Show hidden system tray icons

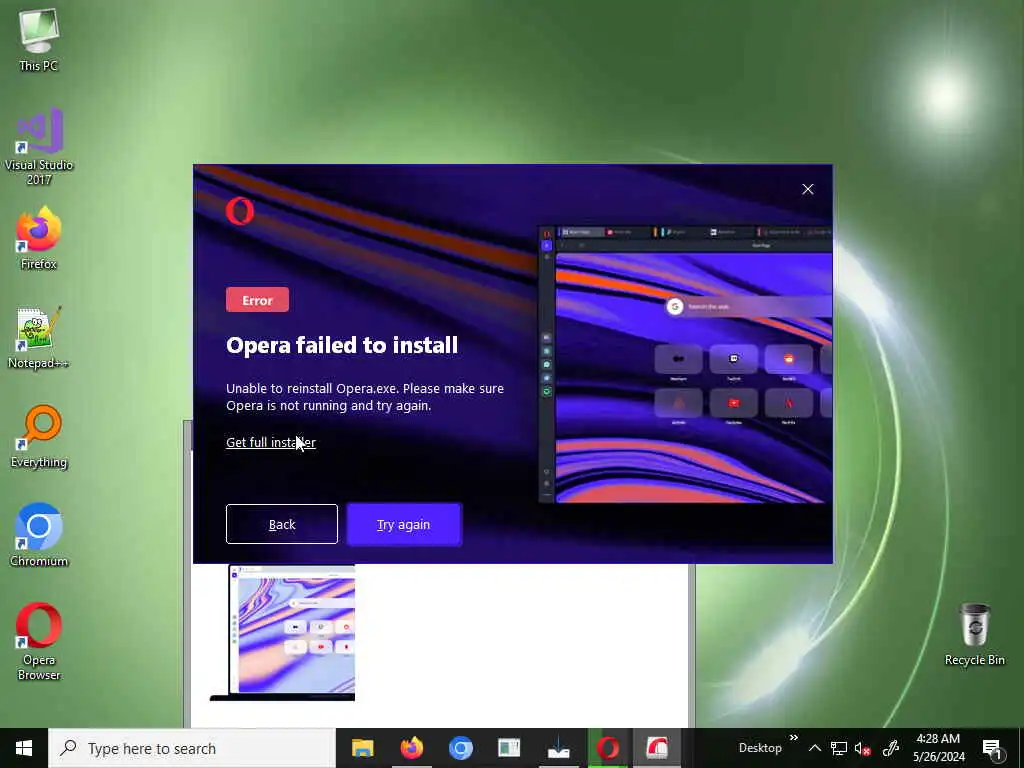(814, 748)
